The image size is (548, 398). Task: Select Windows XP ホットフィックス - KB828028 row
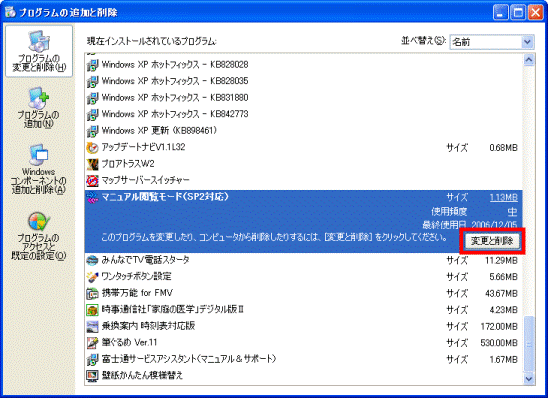[x=303, y=65]
